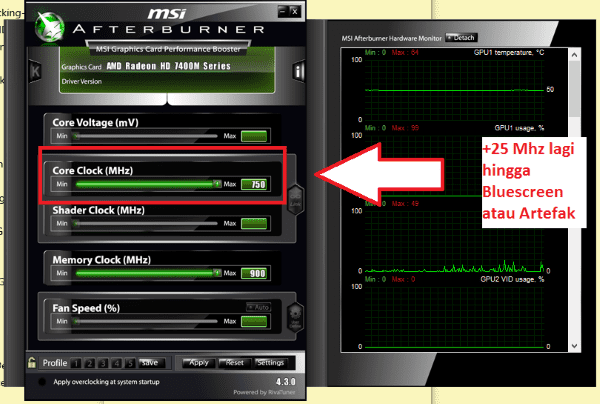Screen dimensions: 600x404
Task: Click the GPU2 VID usage graph
Action: pyautogui.click(x=454, y=317)
